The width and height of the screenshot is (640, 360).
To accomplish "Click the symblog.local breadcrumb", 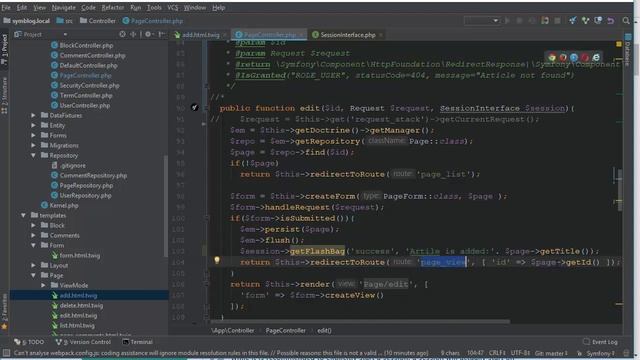I will [27, 20].
